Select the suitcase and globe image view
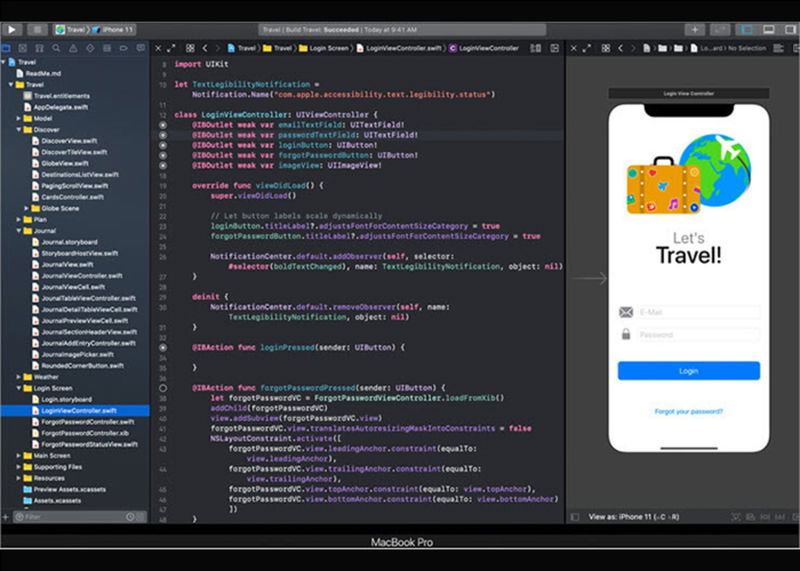Screen dimensions: 800x571 click(x=689, y=174)
